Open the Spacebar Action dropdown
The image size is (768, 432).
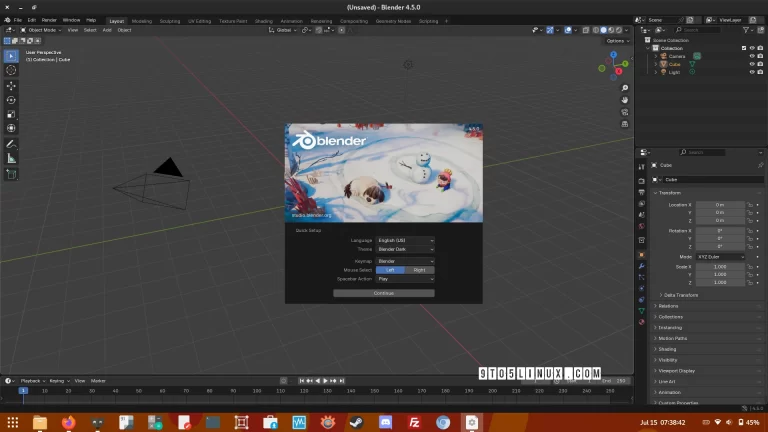coord(405,279)
